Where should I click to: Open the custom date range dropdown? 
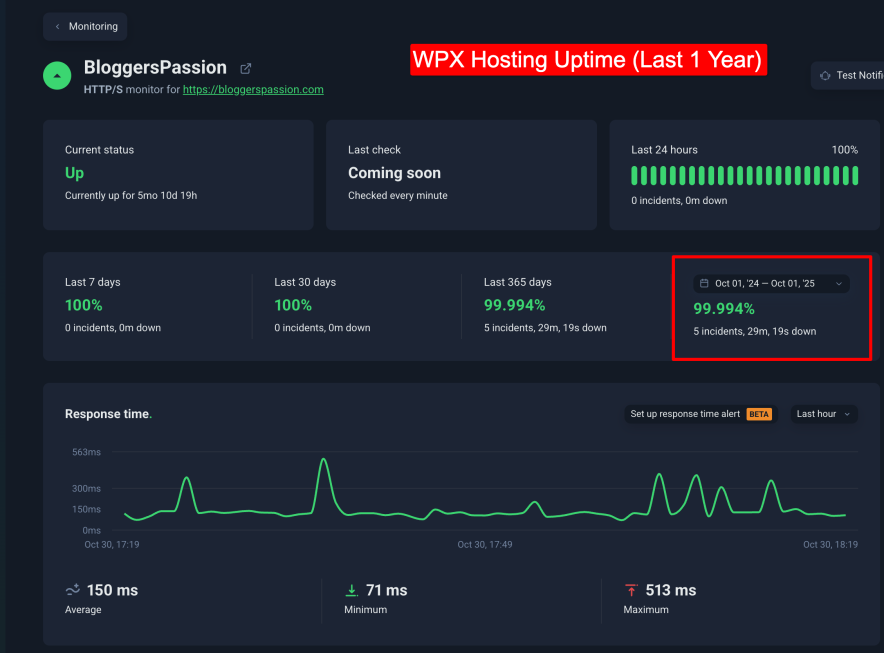[x=771, y=283]
